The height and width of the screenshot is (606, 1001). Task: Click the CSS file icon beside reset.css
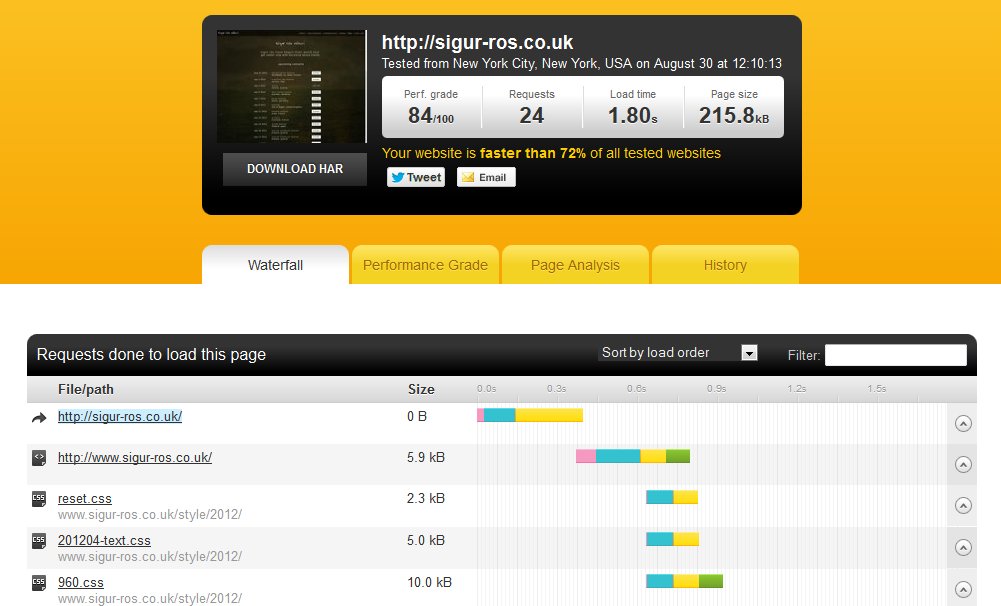39,499
